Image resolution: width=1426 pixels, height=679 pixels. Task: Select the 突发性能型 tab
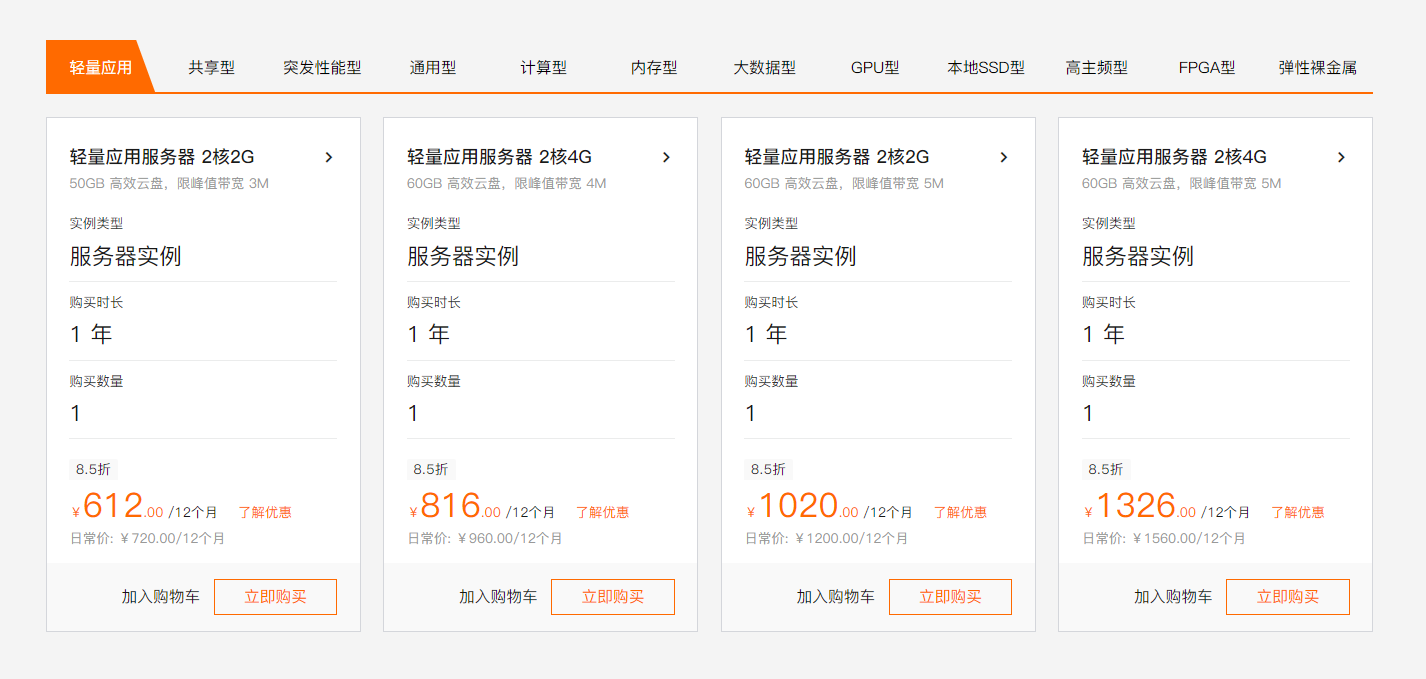coord(322,68)
